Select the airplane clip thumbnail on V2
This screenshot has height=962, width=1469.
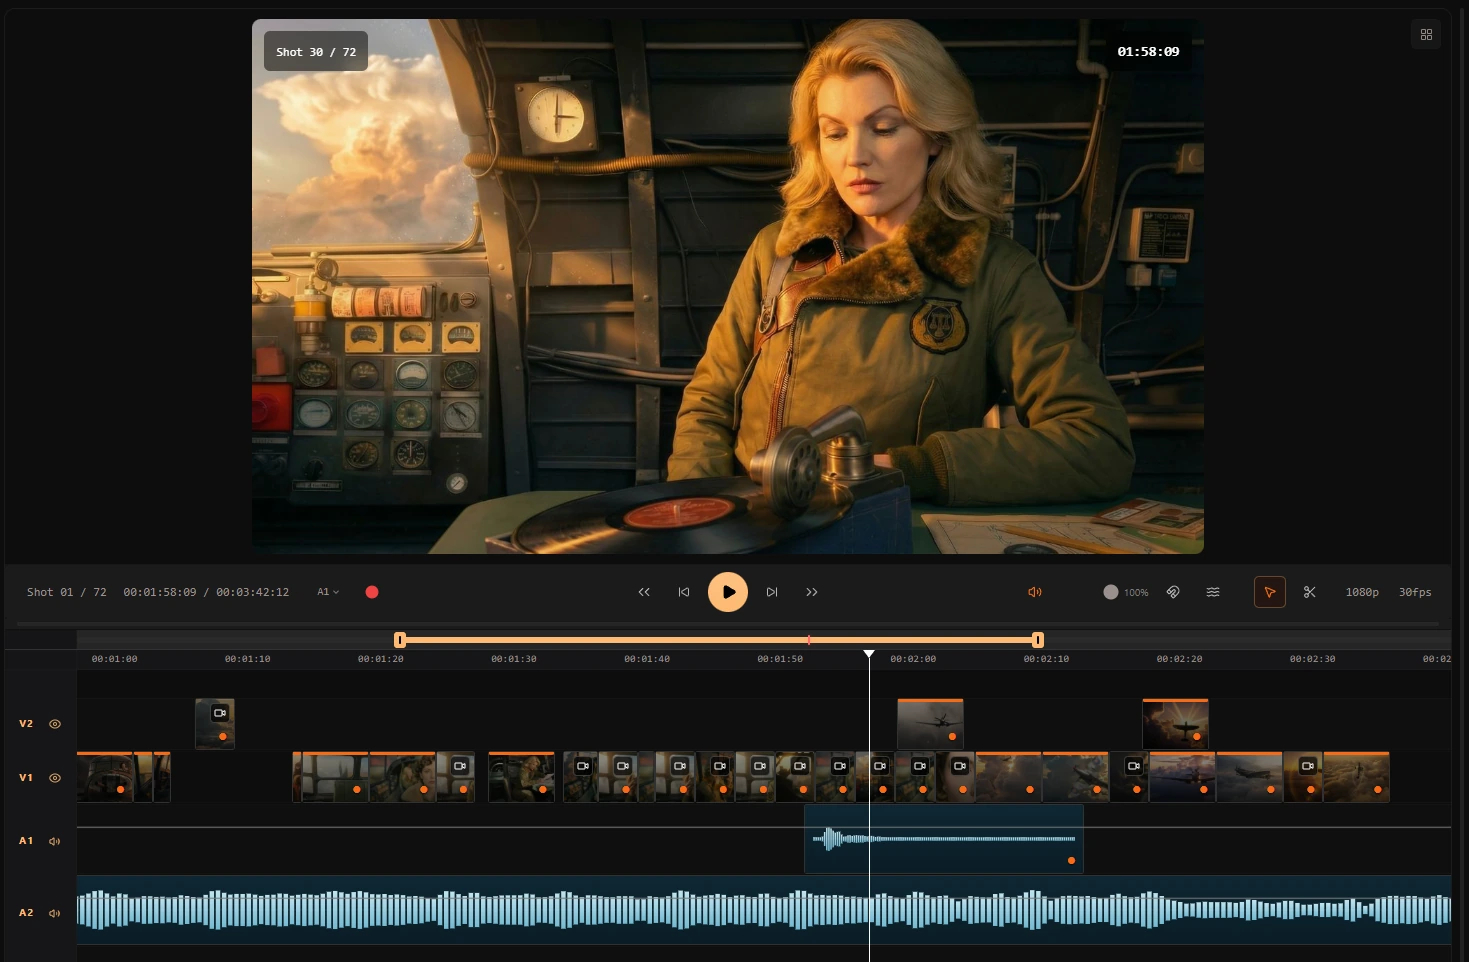coord(930,723)
